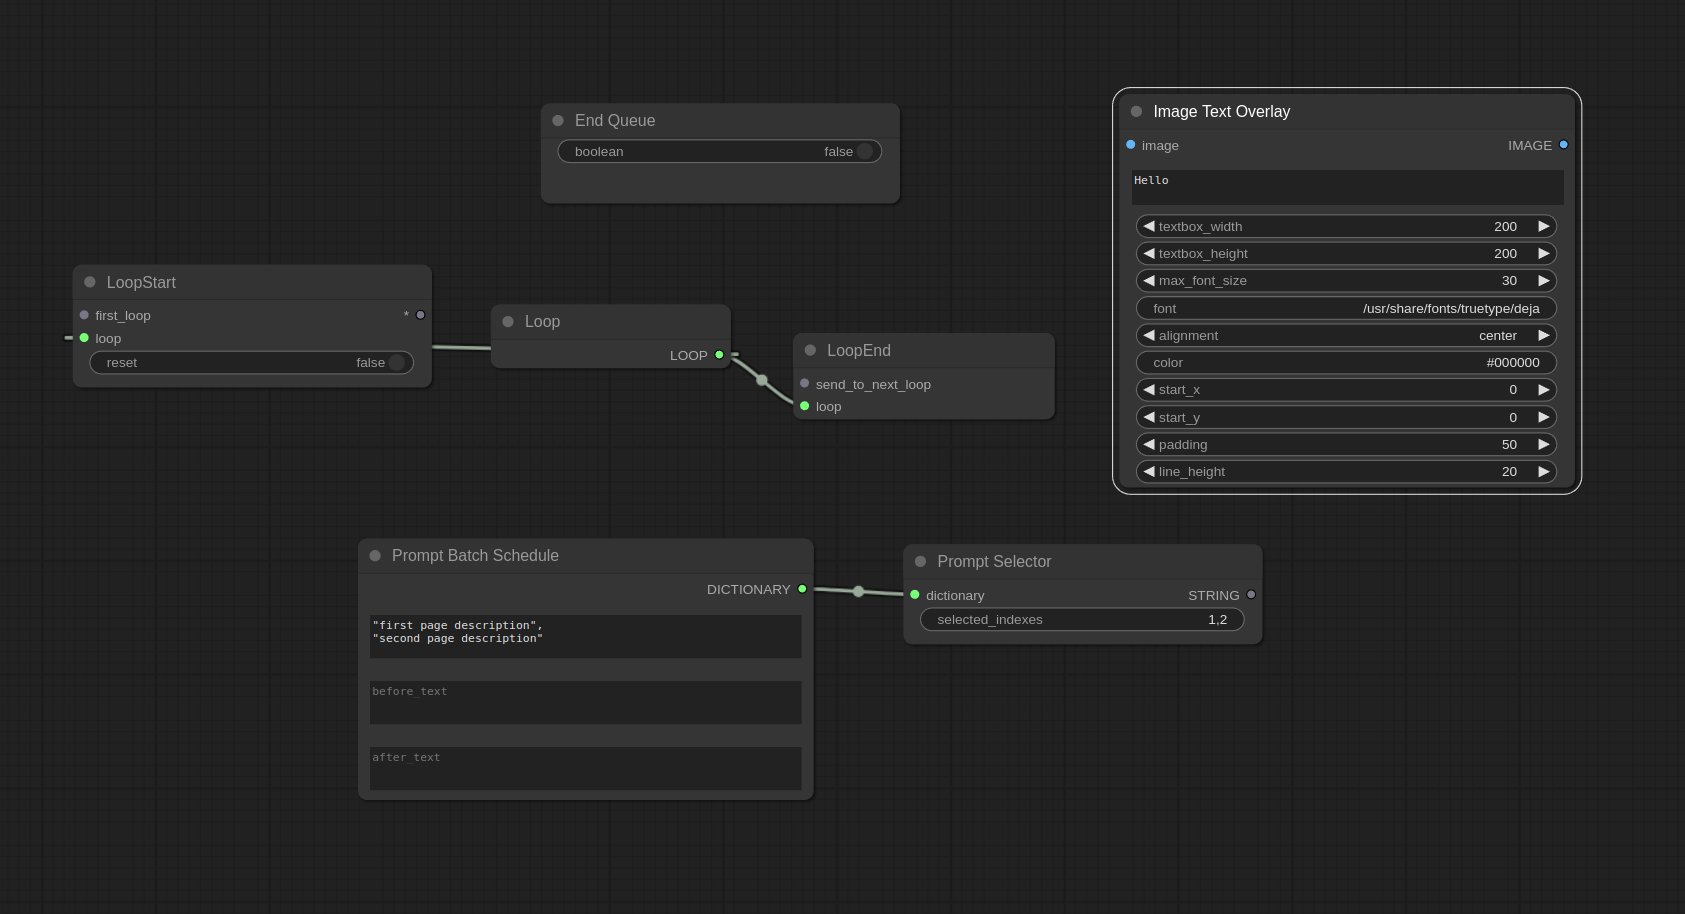Click the line_height value 20
Screen dimensions: 1685x914
click(1509, 472)
